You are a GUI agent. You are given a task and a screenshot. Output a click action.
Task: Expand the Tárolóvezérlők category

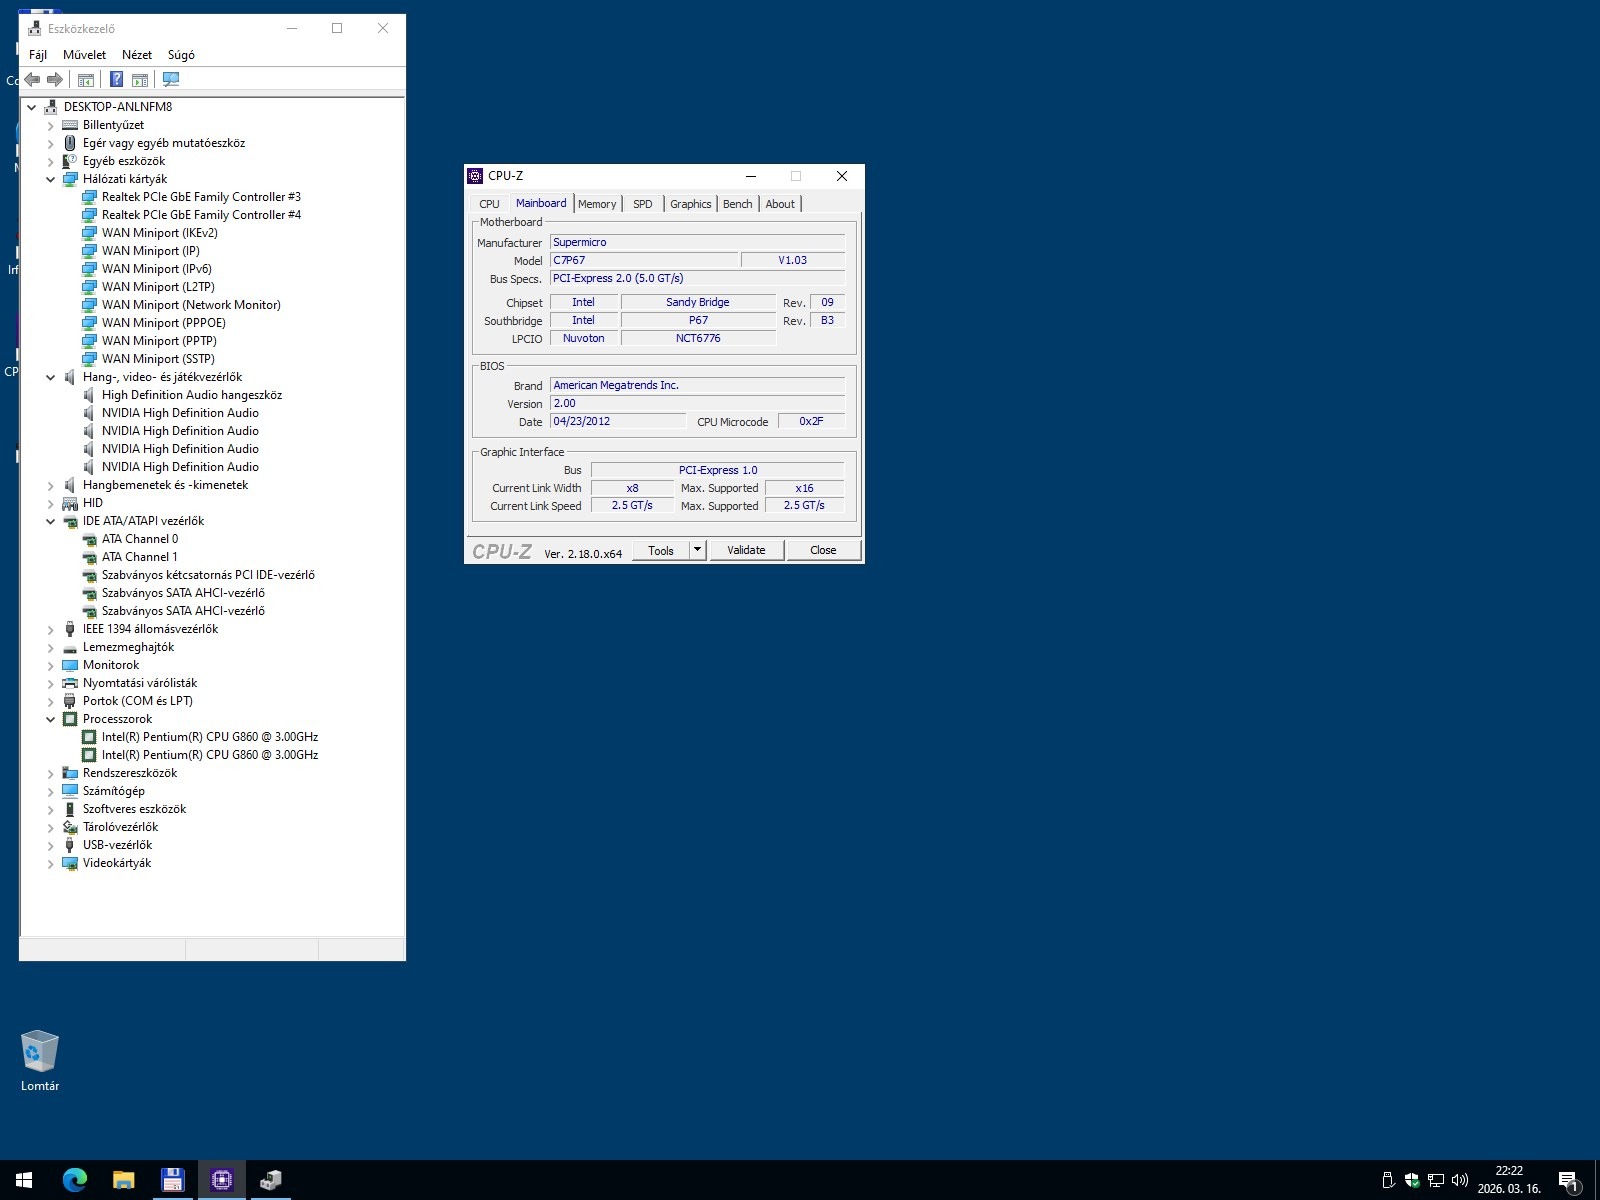(51, 827)
